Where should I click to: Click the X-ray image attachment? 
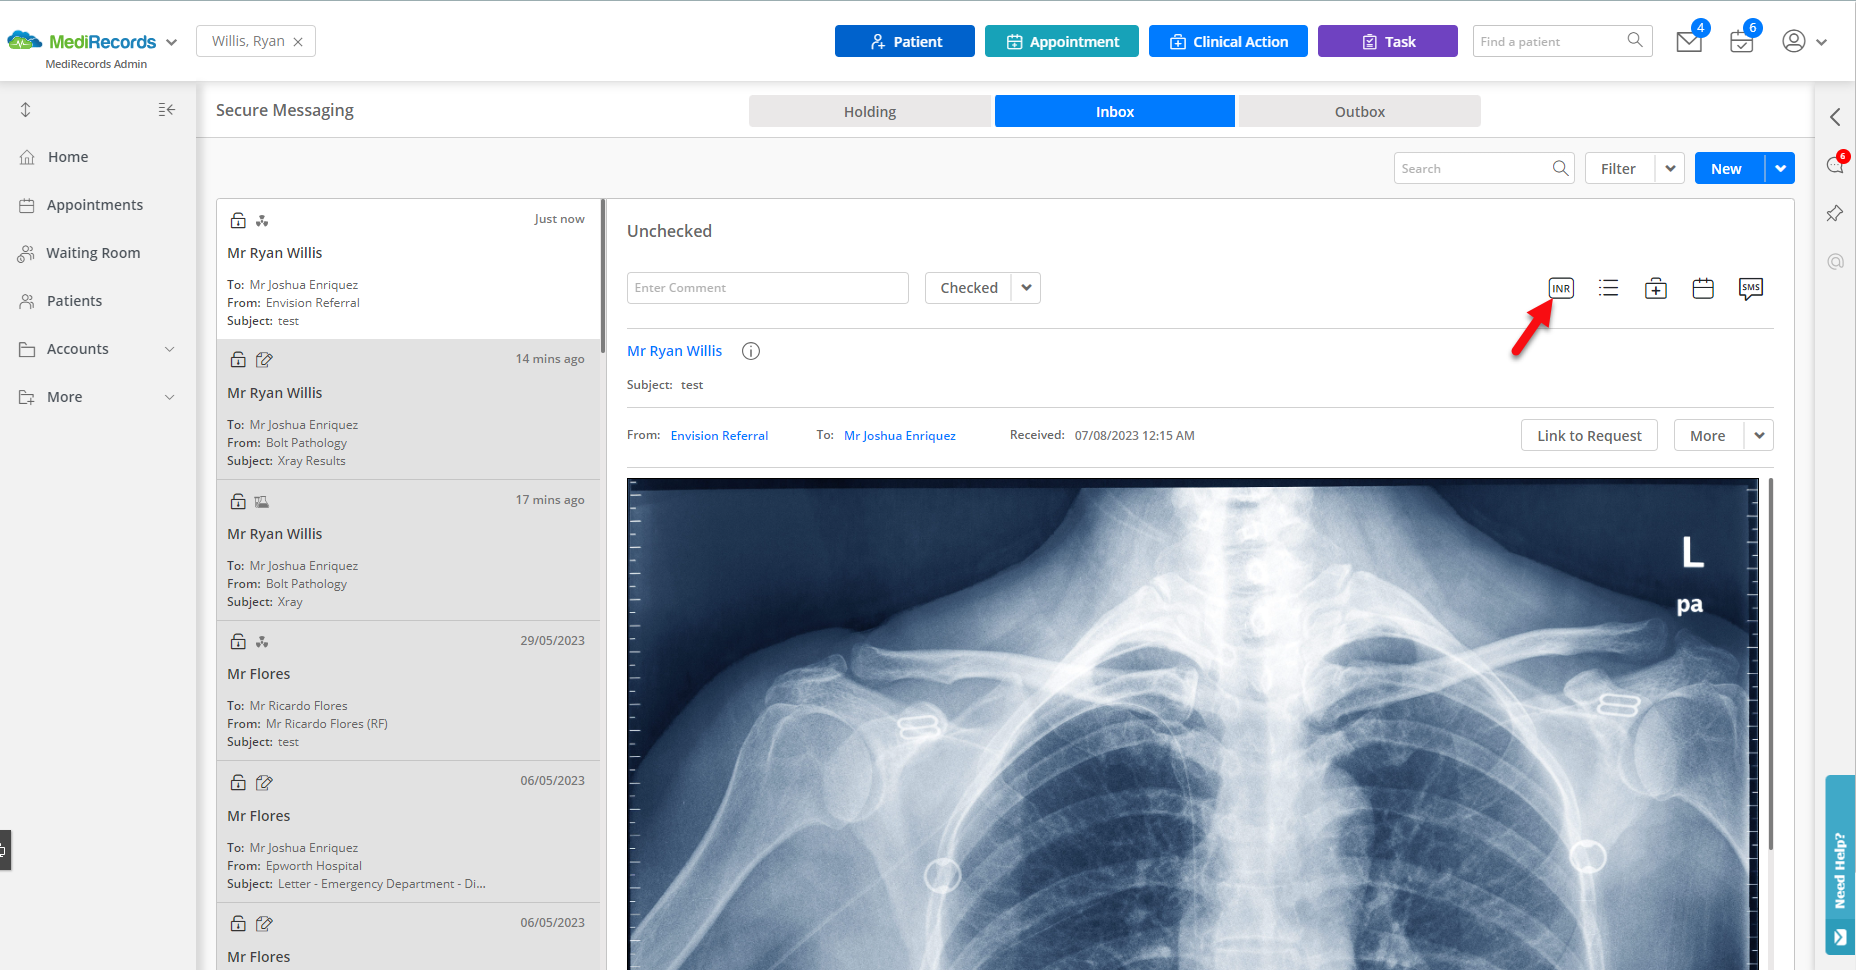pos(1192,724)
